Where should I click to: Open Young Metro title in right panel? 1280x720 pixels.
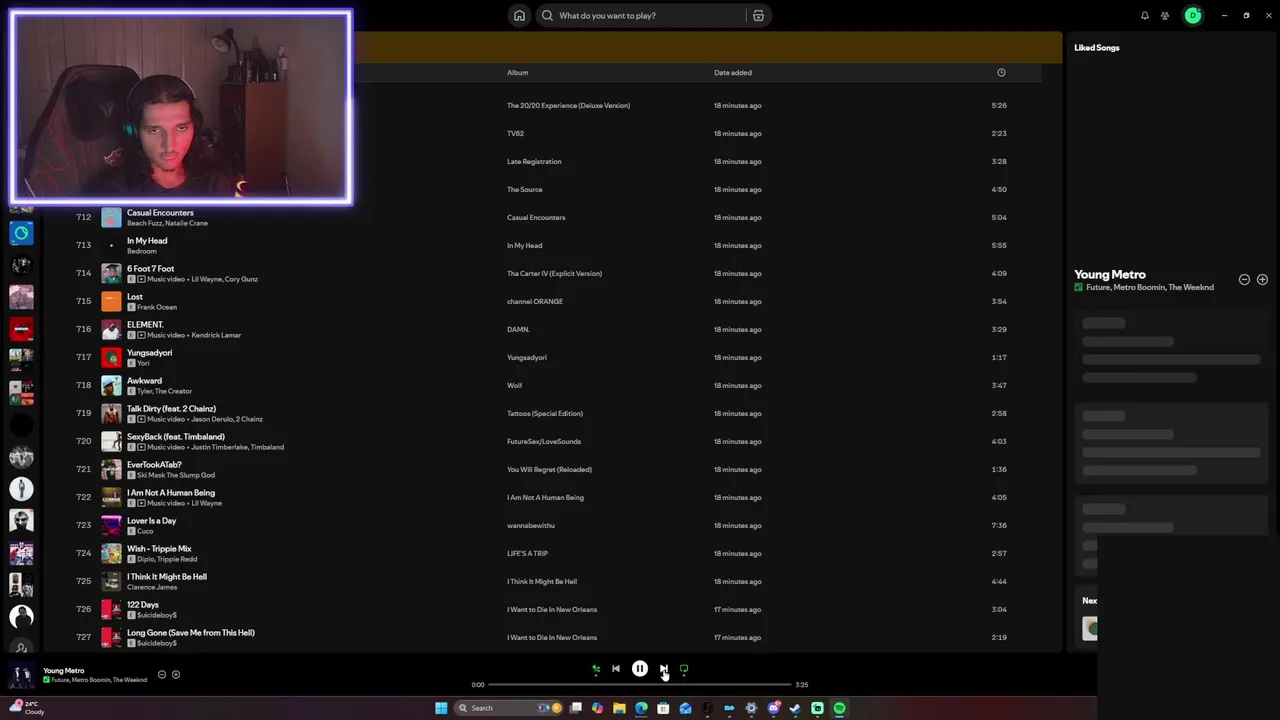[1110, 274]
